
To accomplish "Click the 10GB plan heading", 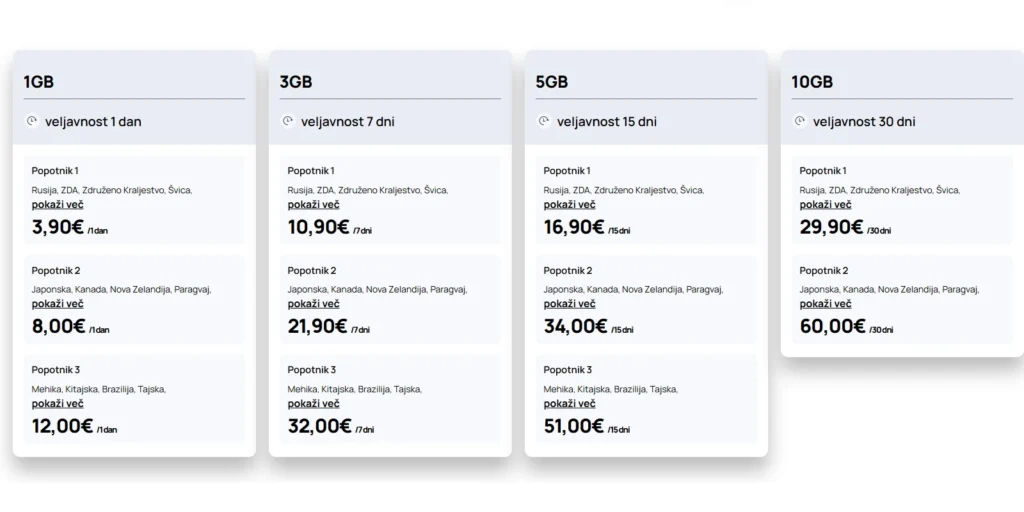I will [x=812, y=81].
